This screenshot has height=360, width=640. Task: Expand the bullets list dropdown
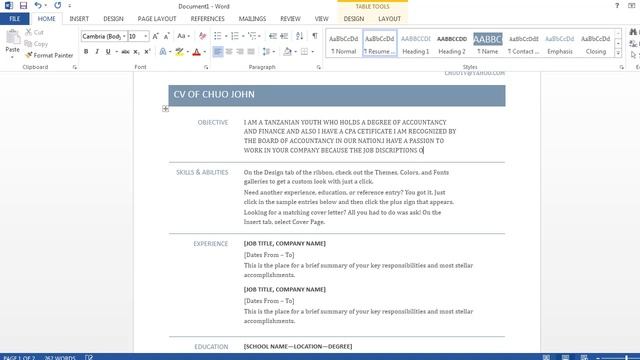click(x=226, y=36)
